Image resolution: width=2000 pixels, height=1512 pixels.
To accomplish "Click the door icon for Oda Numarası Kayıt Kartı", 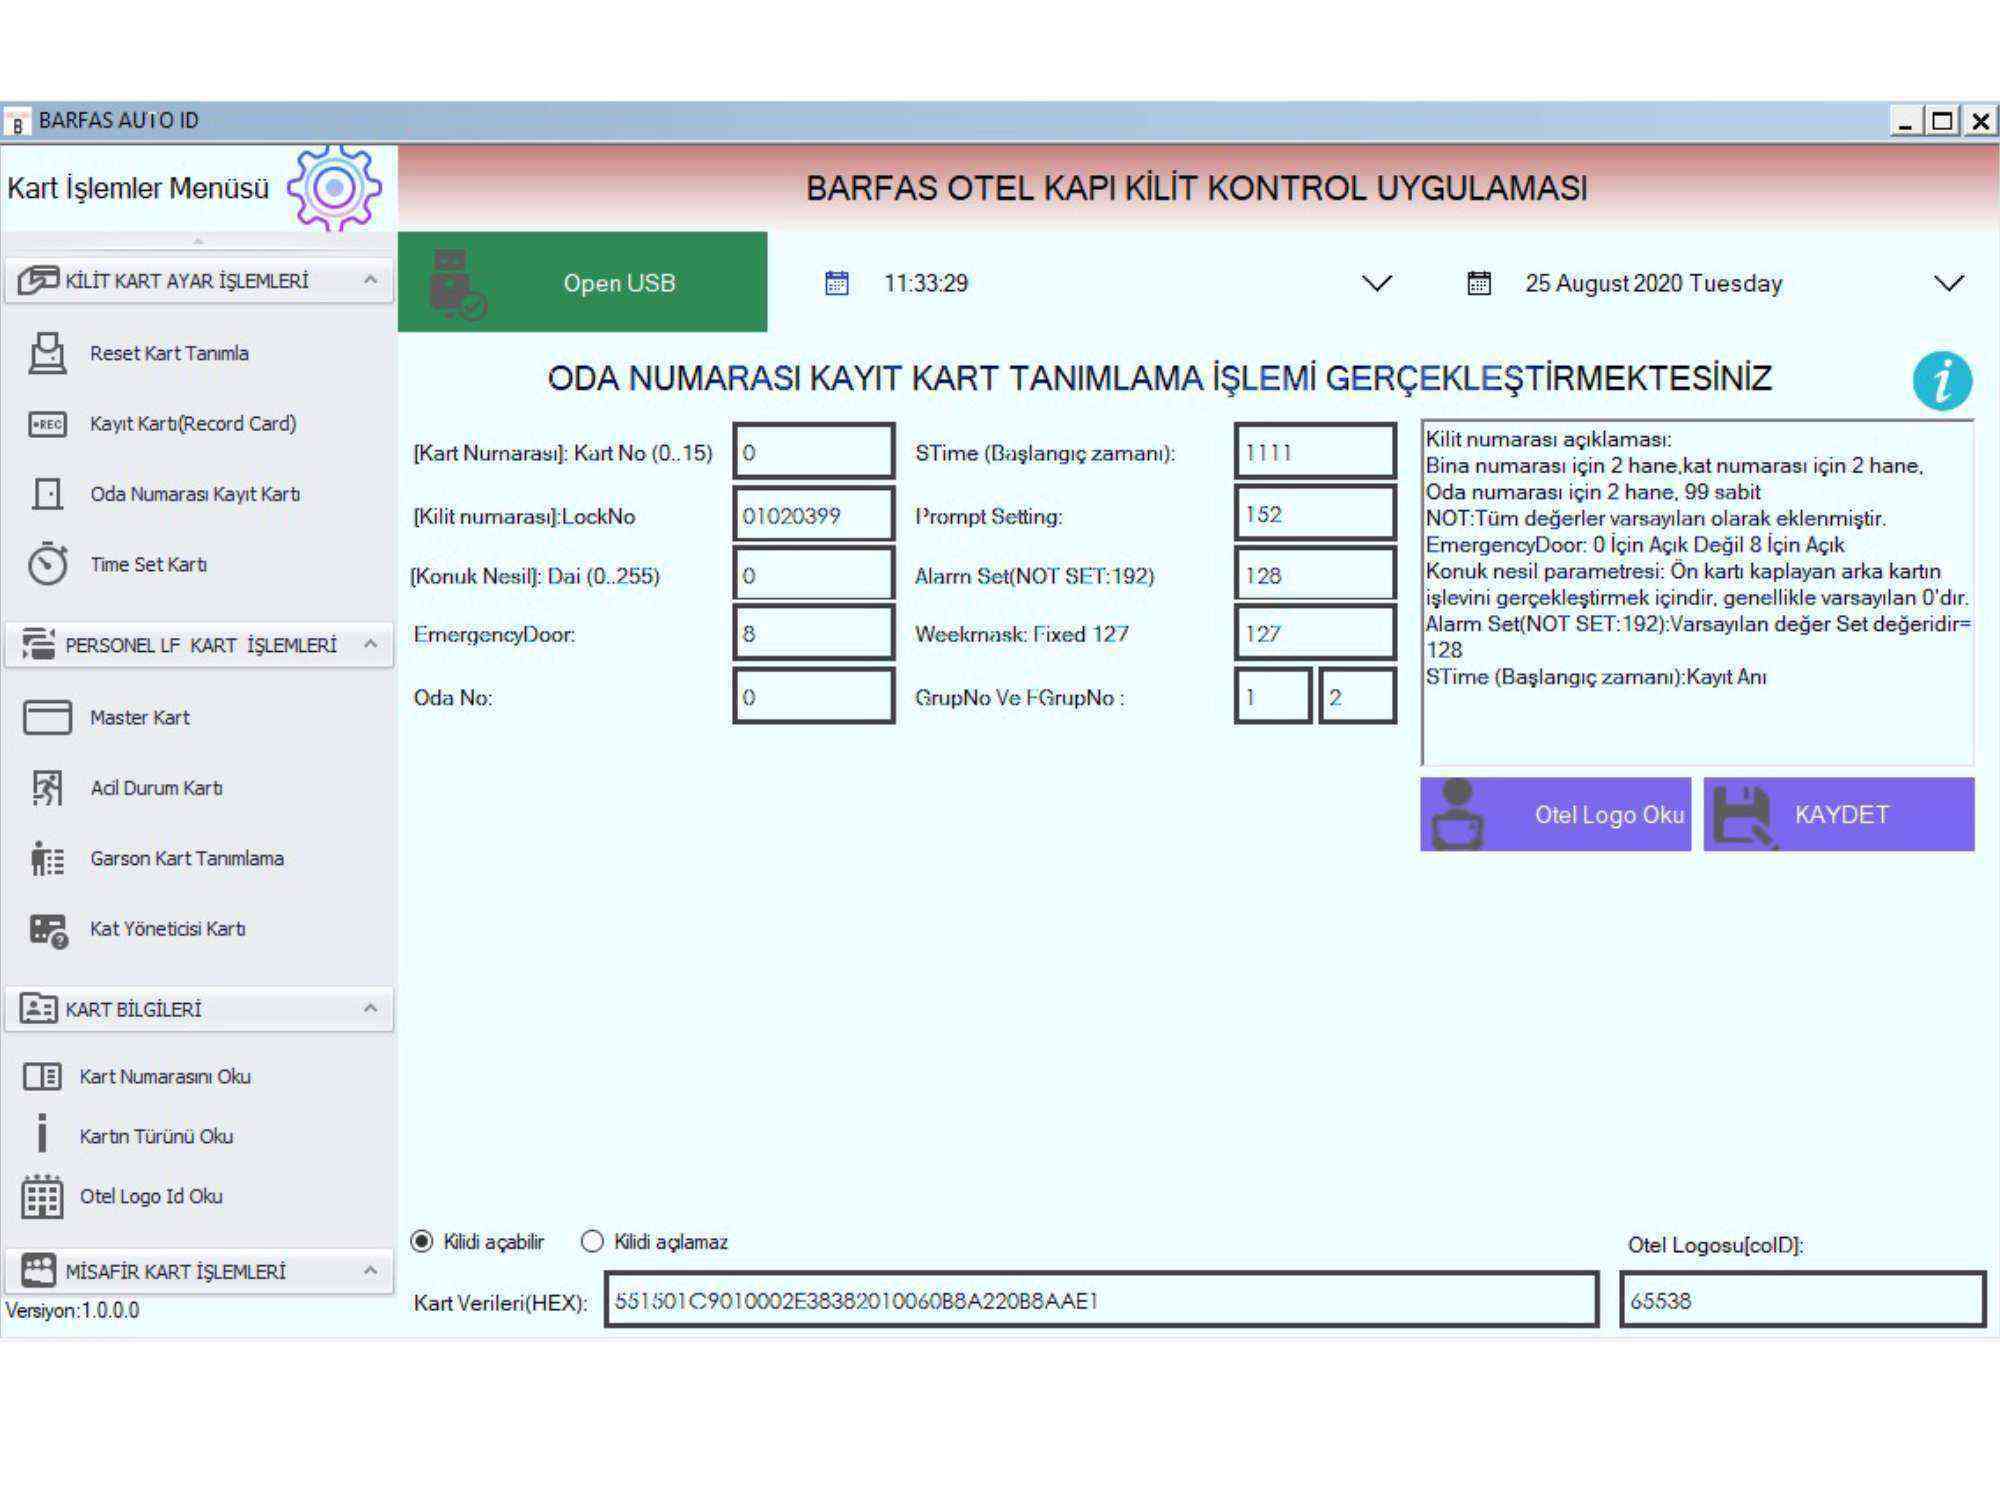I will pos(47,494).
